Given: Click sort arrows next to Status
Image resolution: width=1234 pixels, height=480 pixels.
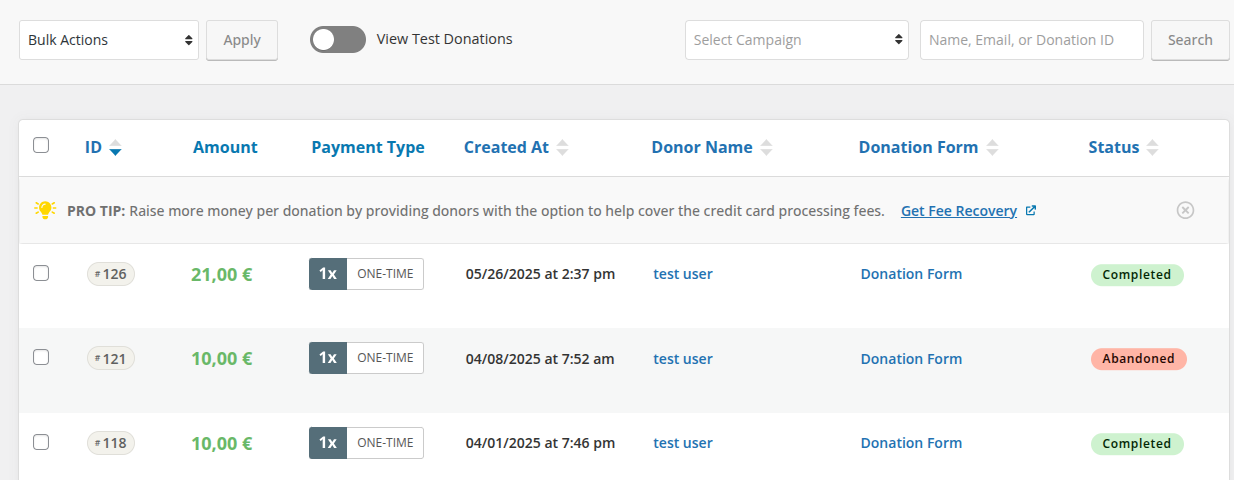Looking at the screenshot, I should coord(1153,148).
